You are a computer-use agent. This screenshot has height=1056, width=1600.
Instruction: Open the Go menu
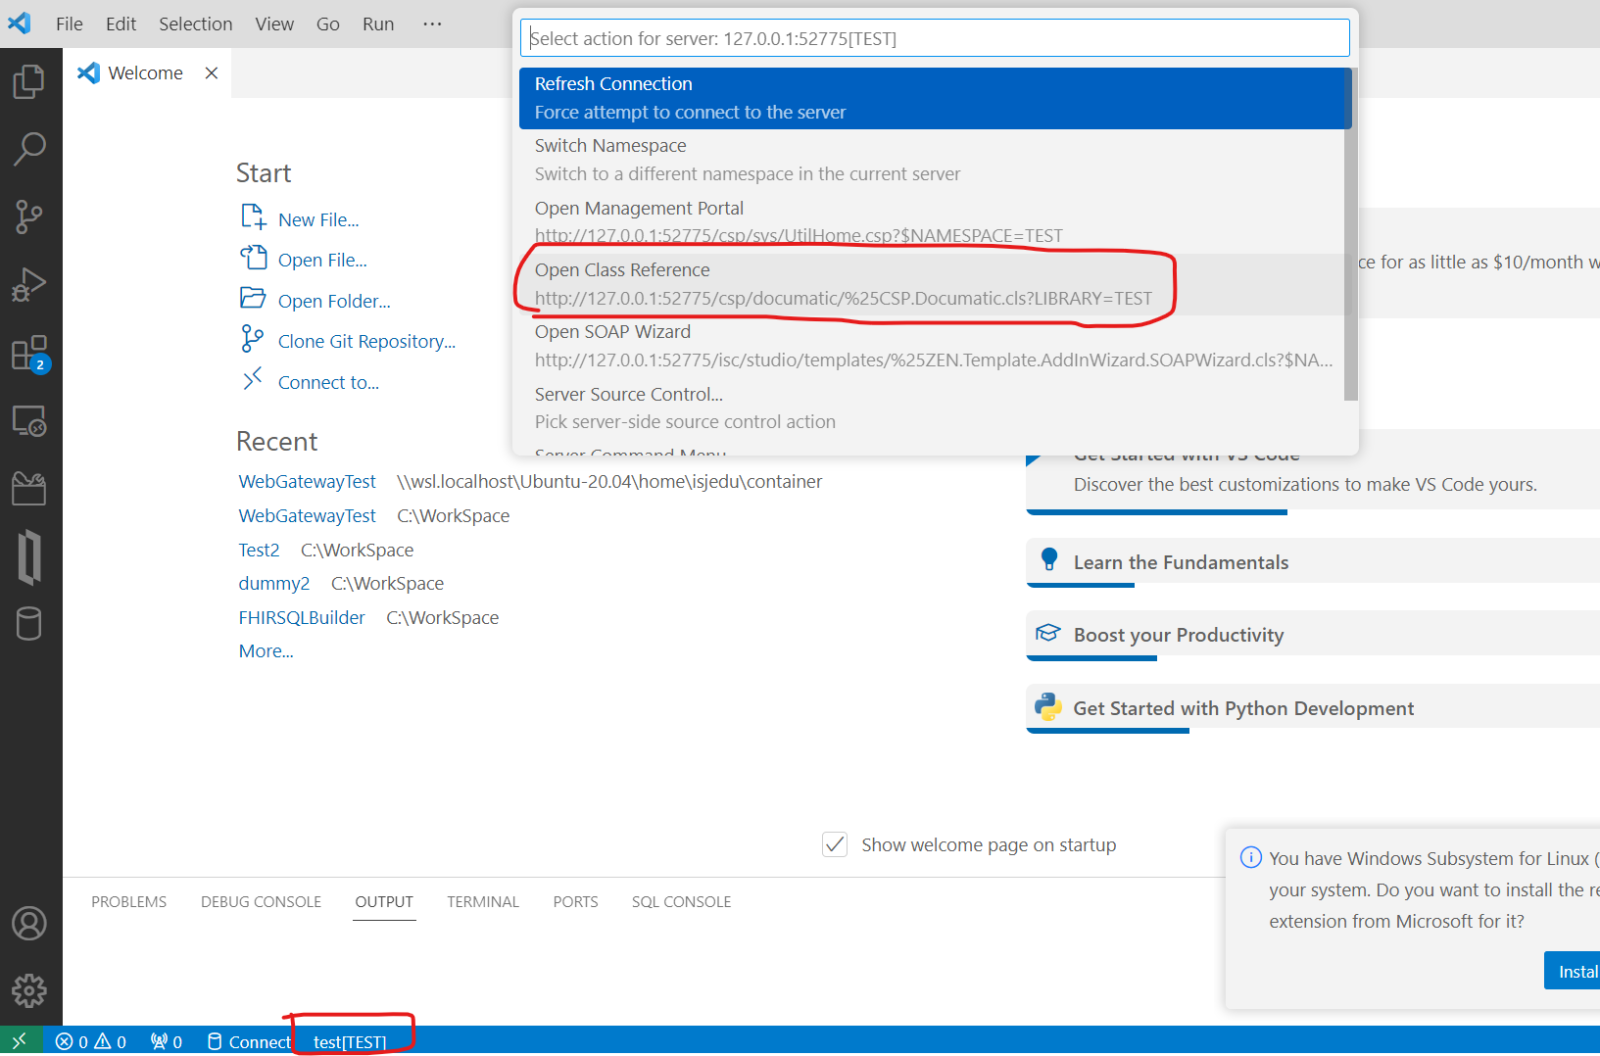[x=328, y=24]
